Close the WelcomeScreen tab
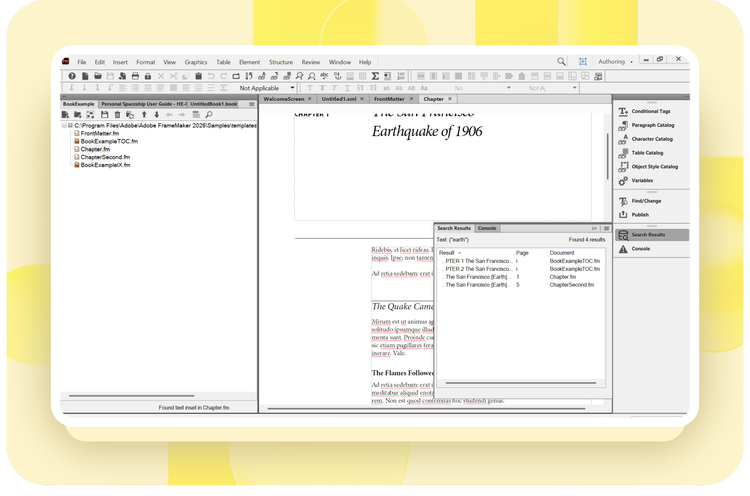This screenshot has width=750, height=496. [x=309, y=99]
